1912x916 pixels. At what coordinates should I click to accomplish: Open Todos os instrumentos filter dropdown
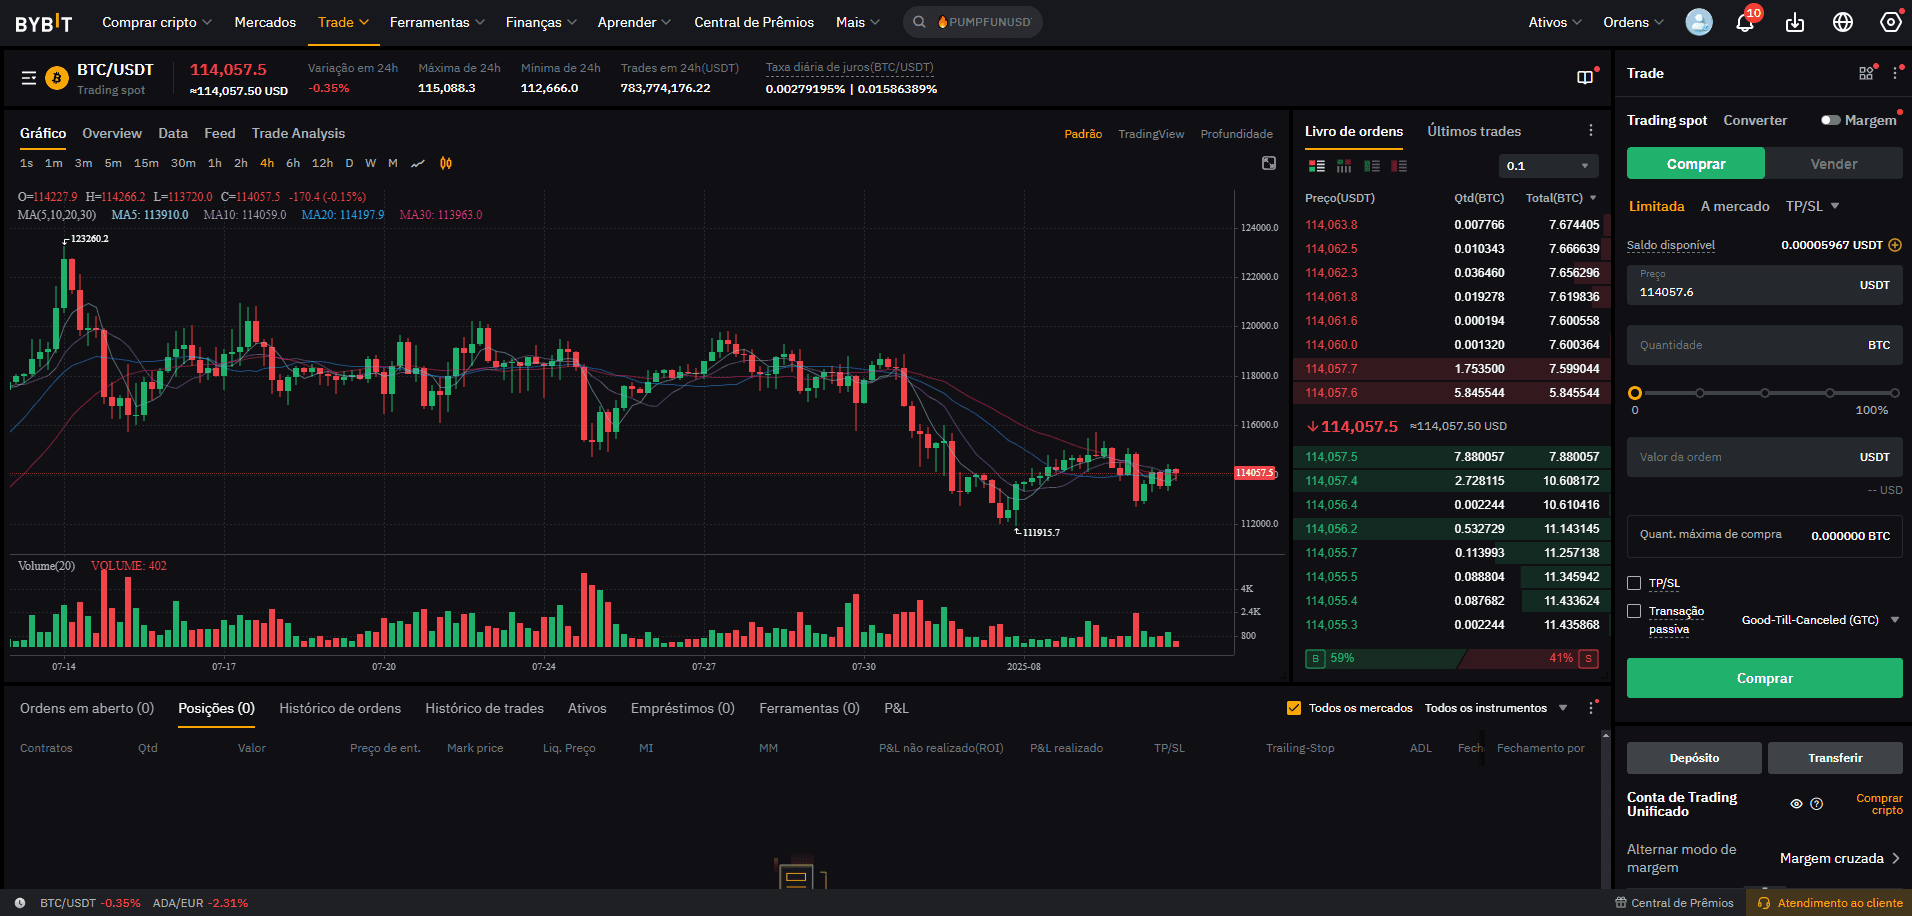(1496, 708)
